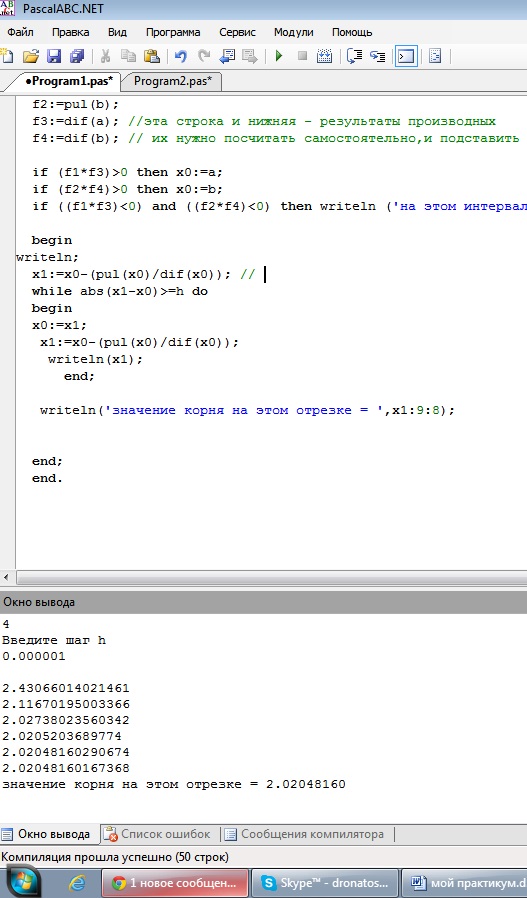Open the Chrome taskbar item with new message
This screenshot has height=898, width=527.
tap(175, 883)
